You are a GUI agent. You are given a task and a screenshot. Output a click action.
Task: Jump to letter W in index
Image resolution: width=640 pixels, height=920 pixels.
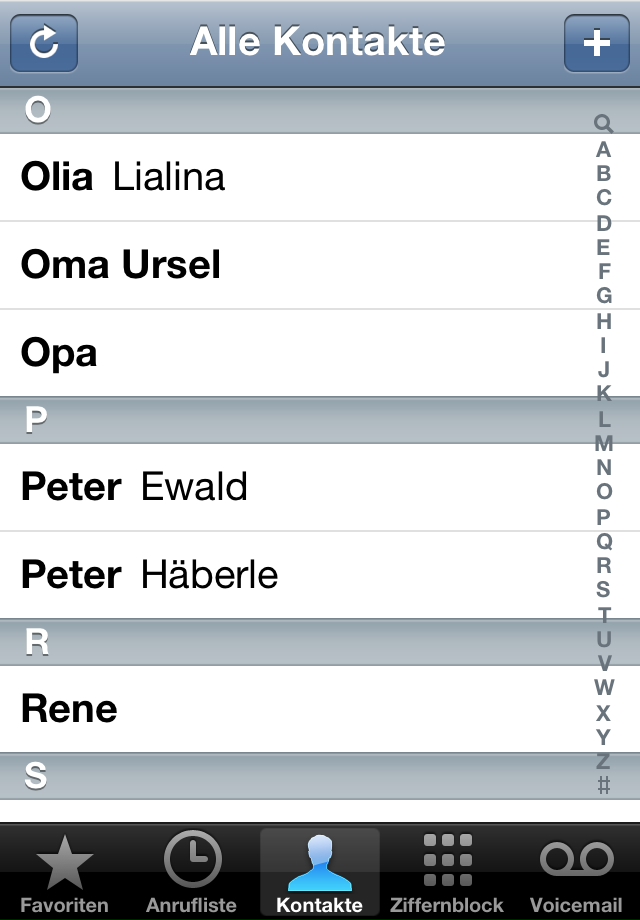604,687
